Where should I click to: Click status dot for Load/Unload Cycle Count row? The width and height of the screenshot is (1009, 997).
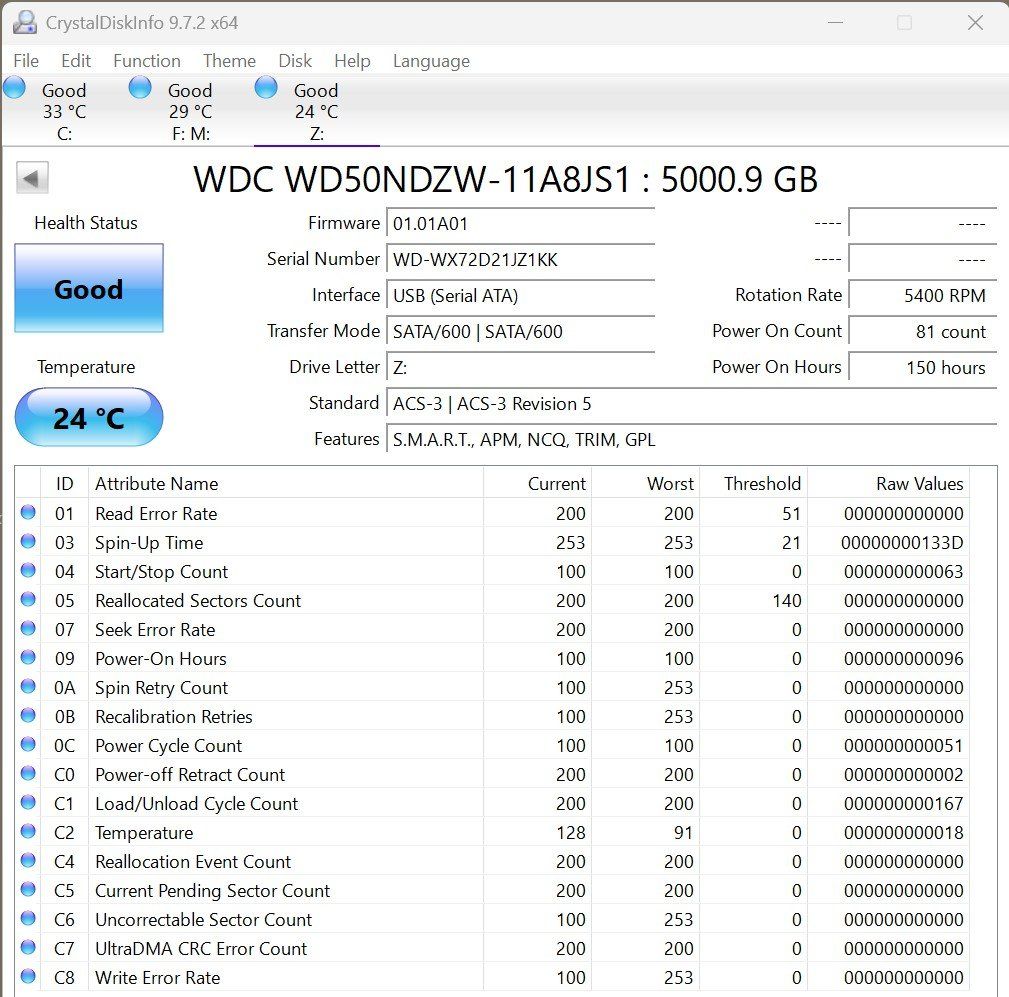click(x=28, y=802)
